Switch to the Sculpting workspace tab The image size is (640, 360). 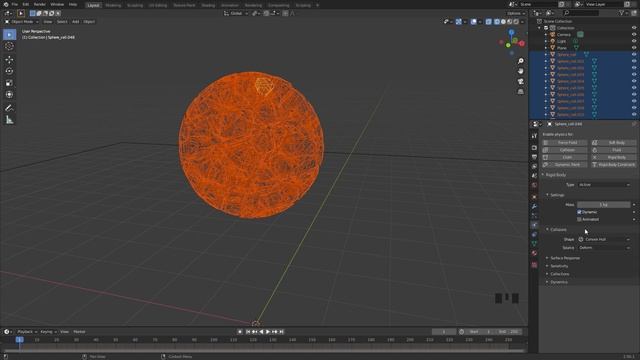click(135, 5)
